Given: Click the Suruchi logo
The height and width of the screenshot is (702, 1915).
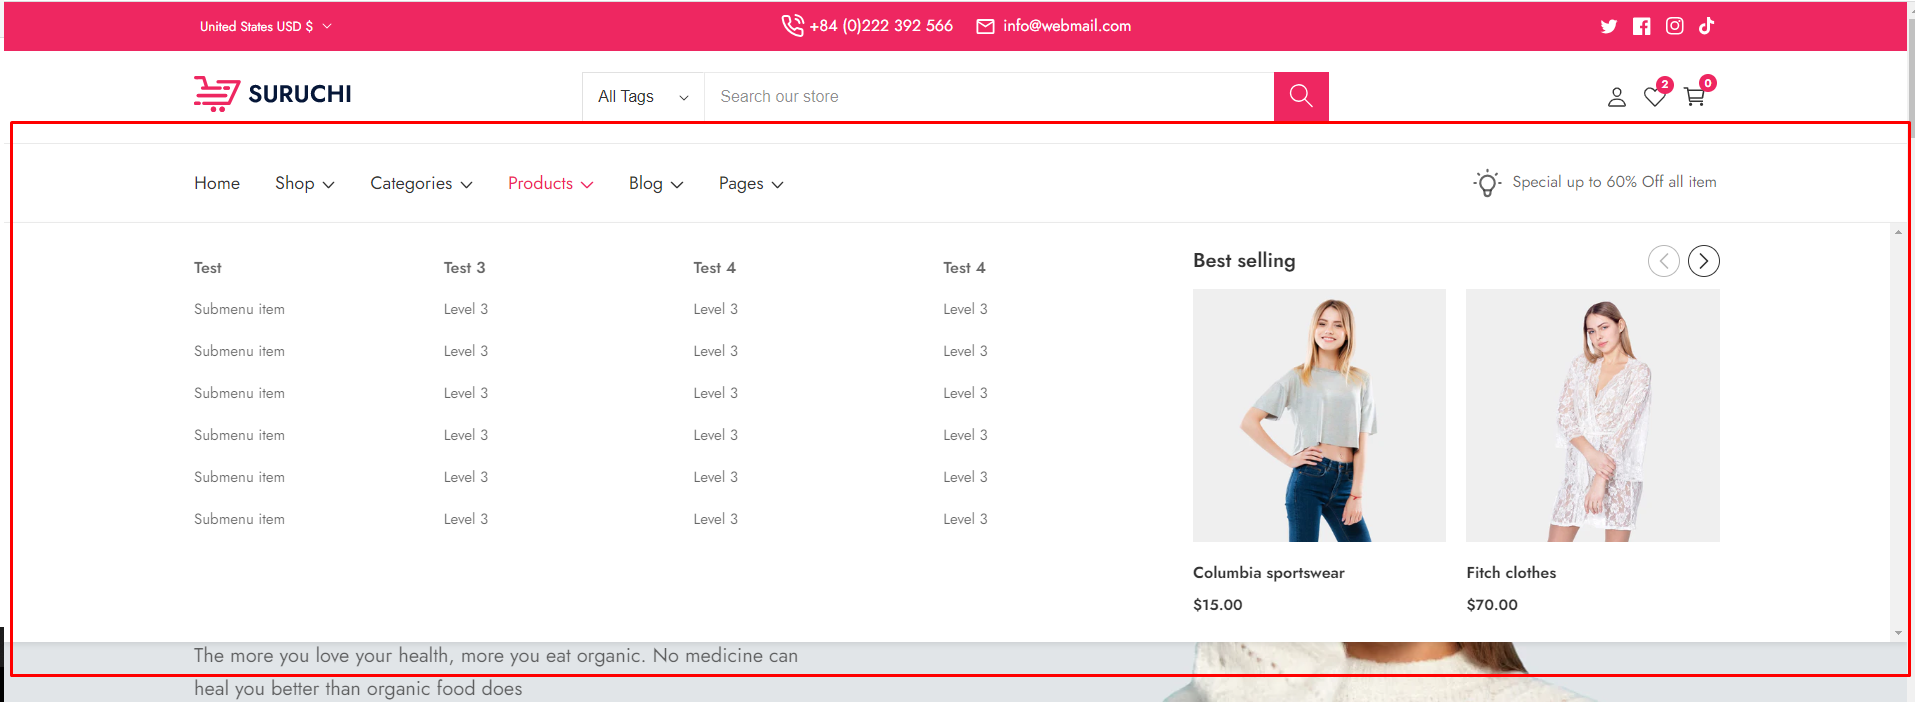Looking at the screenshot, I should pyautogui.click(x=272, y=94).
